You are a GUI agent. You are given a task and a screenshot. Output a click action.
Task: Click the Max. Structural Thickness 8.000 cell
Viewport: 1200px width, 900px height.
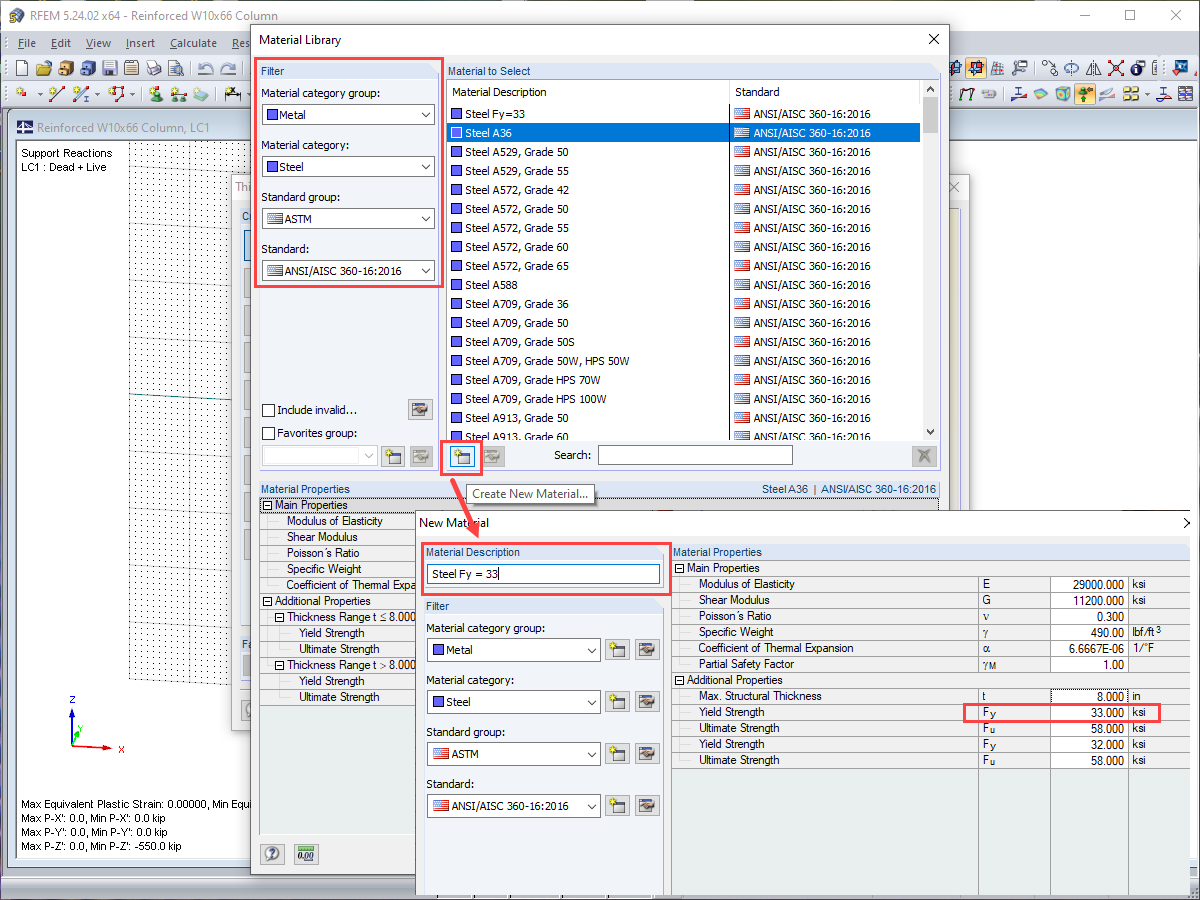[x=1089, y=696]
